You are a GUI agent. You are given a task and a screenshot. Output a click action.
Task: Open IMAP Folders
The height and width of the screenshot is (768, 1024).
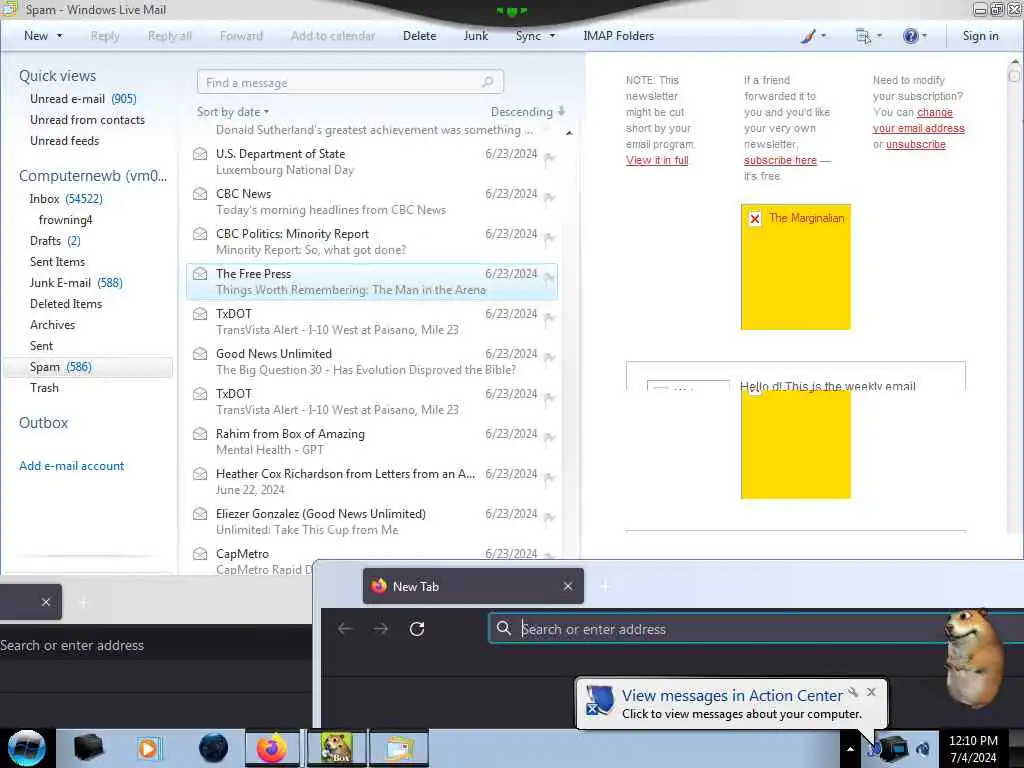coord(618,36)
